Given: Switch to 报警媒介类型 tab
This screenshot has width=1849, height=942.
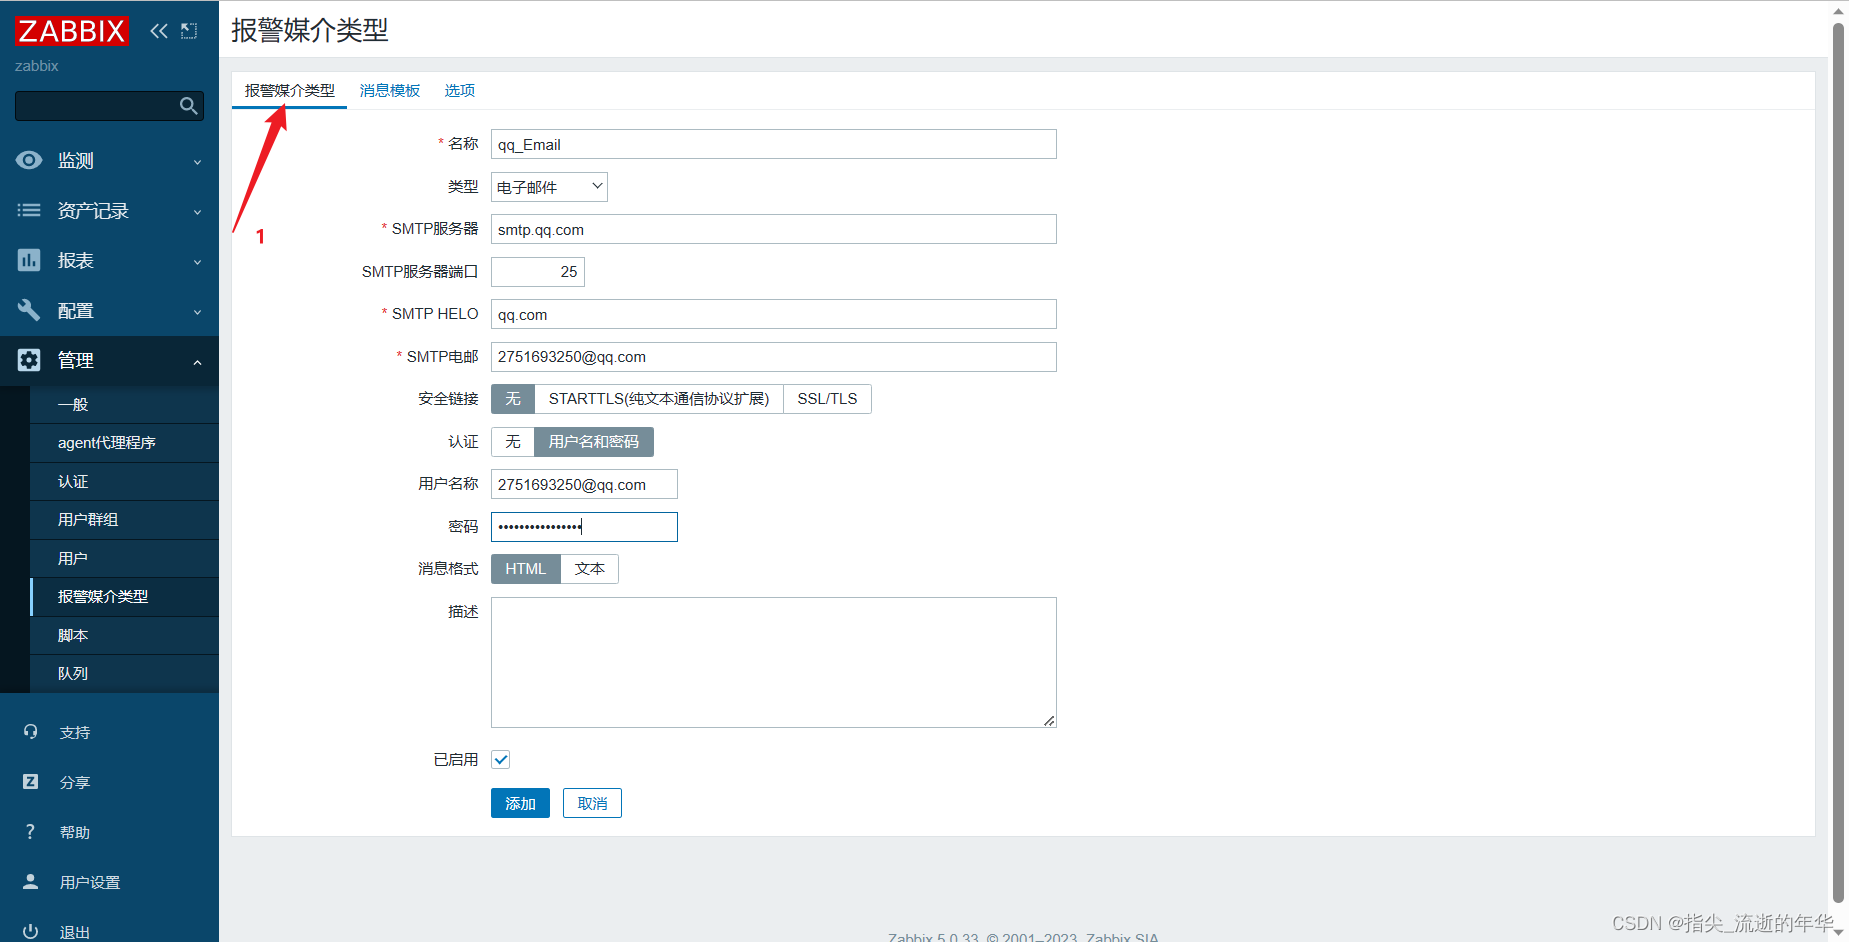Looking at the screenshot, I should coord(290,90).
